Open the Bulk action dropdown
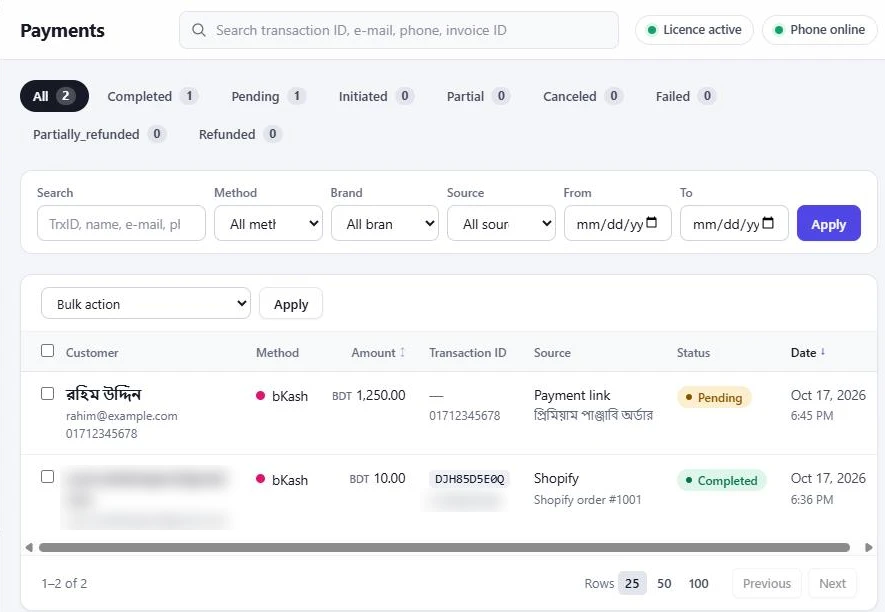Viewport: 885px width, 612px height. pos(146,304)
